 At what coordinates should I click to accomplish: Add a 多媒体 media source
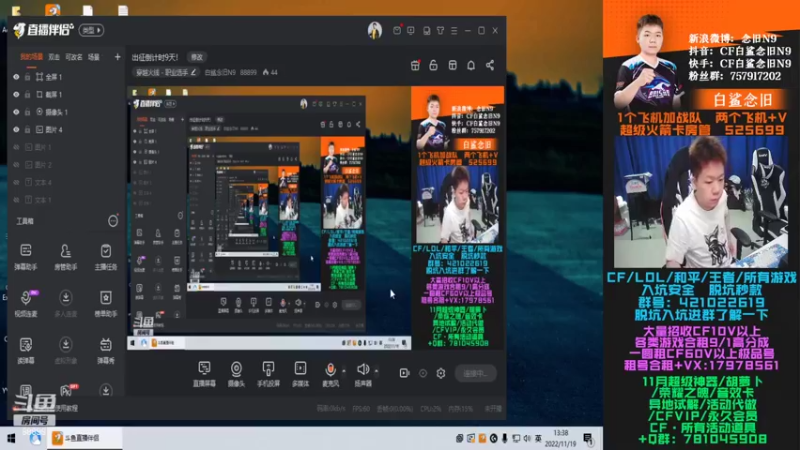301,373
